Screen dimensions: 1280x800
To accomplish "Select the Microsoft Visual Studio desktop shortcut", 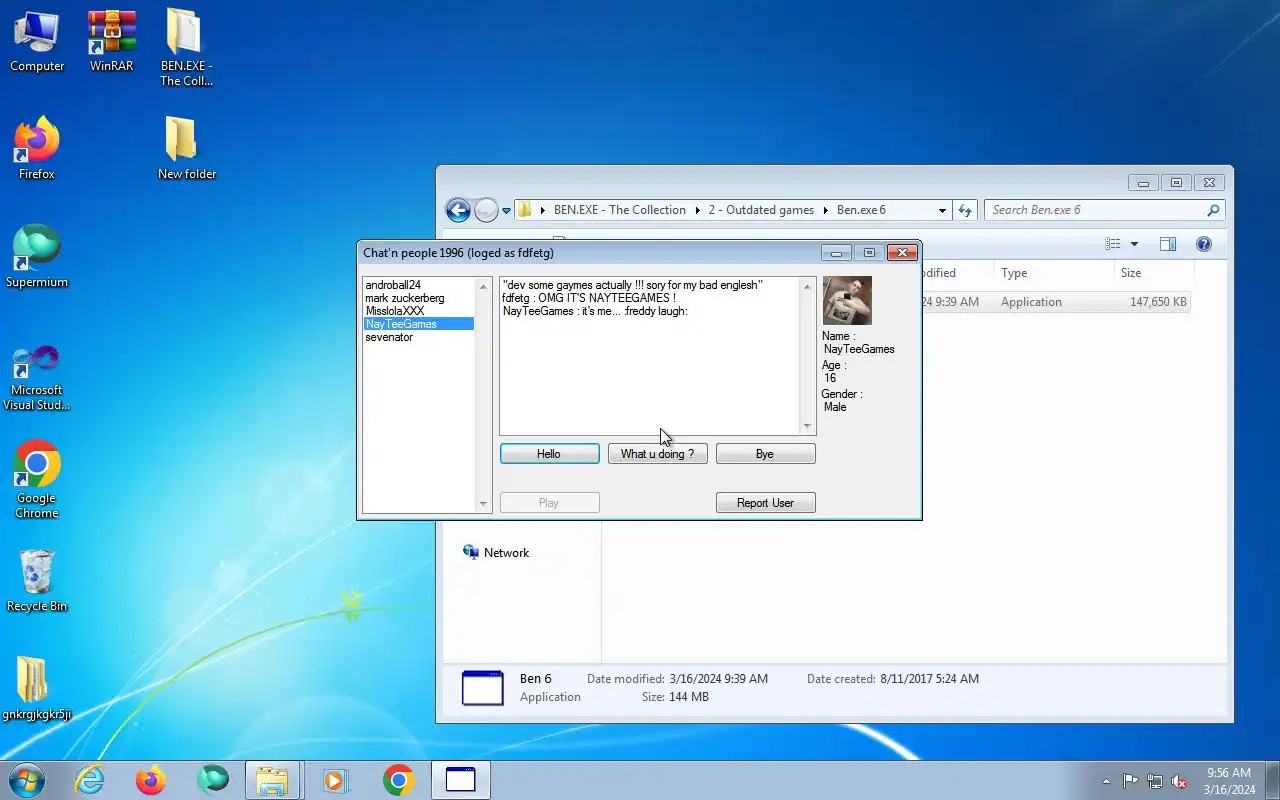I will tap(37, 378).
